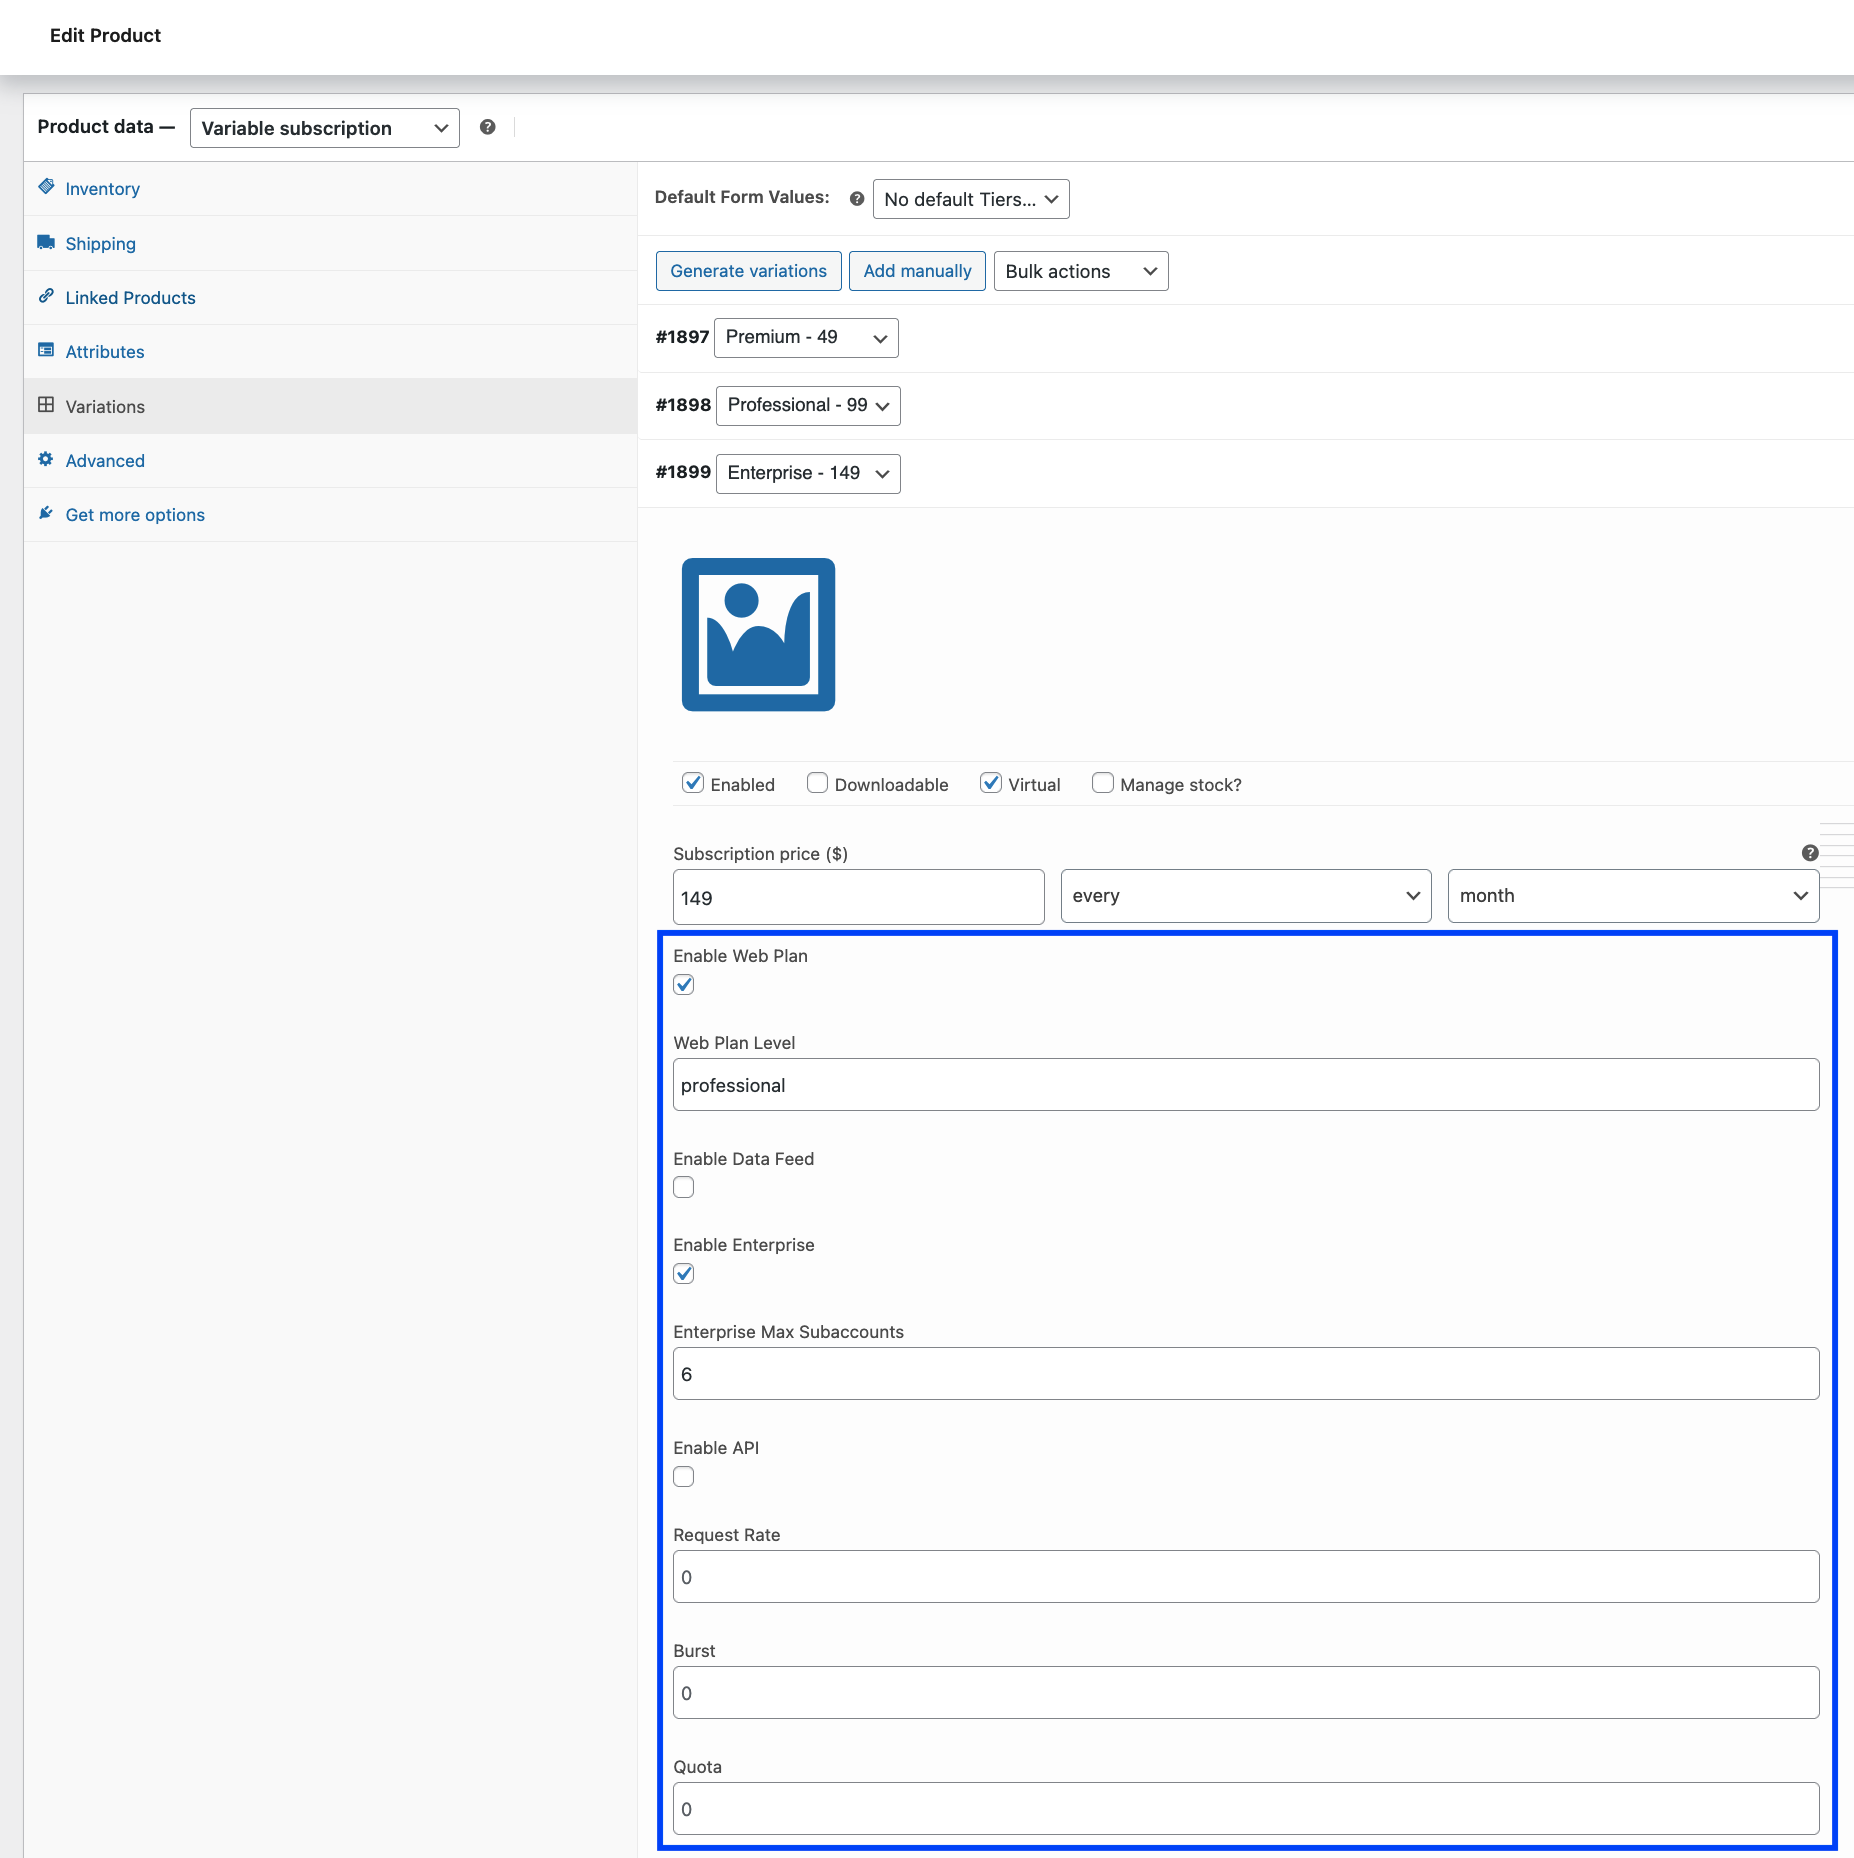Screen dimensions: 1854x1858
Task: Enable the Downloadable checkbox
Action: 817,783
